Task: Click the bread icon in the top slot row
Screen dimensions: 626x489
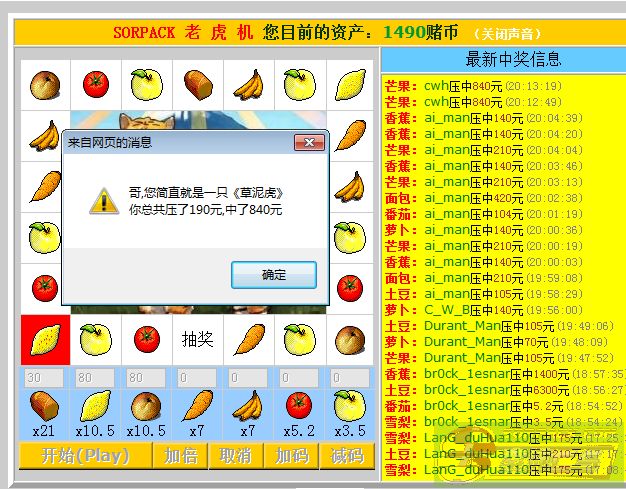Action: coord(197,84)
